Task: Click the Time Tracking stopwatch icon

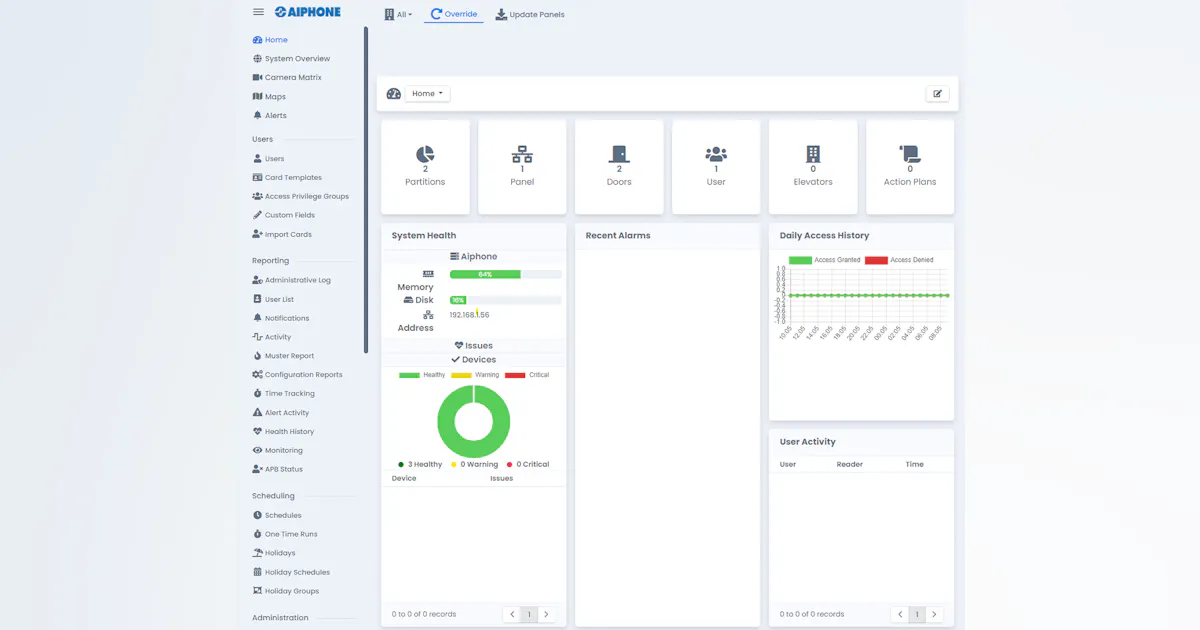Action: [257, 394]
